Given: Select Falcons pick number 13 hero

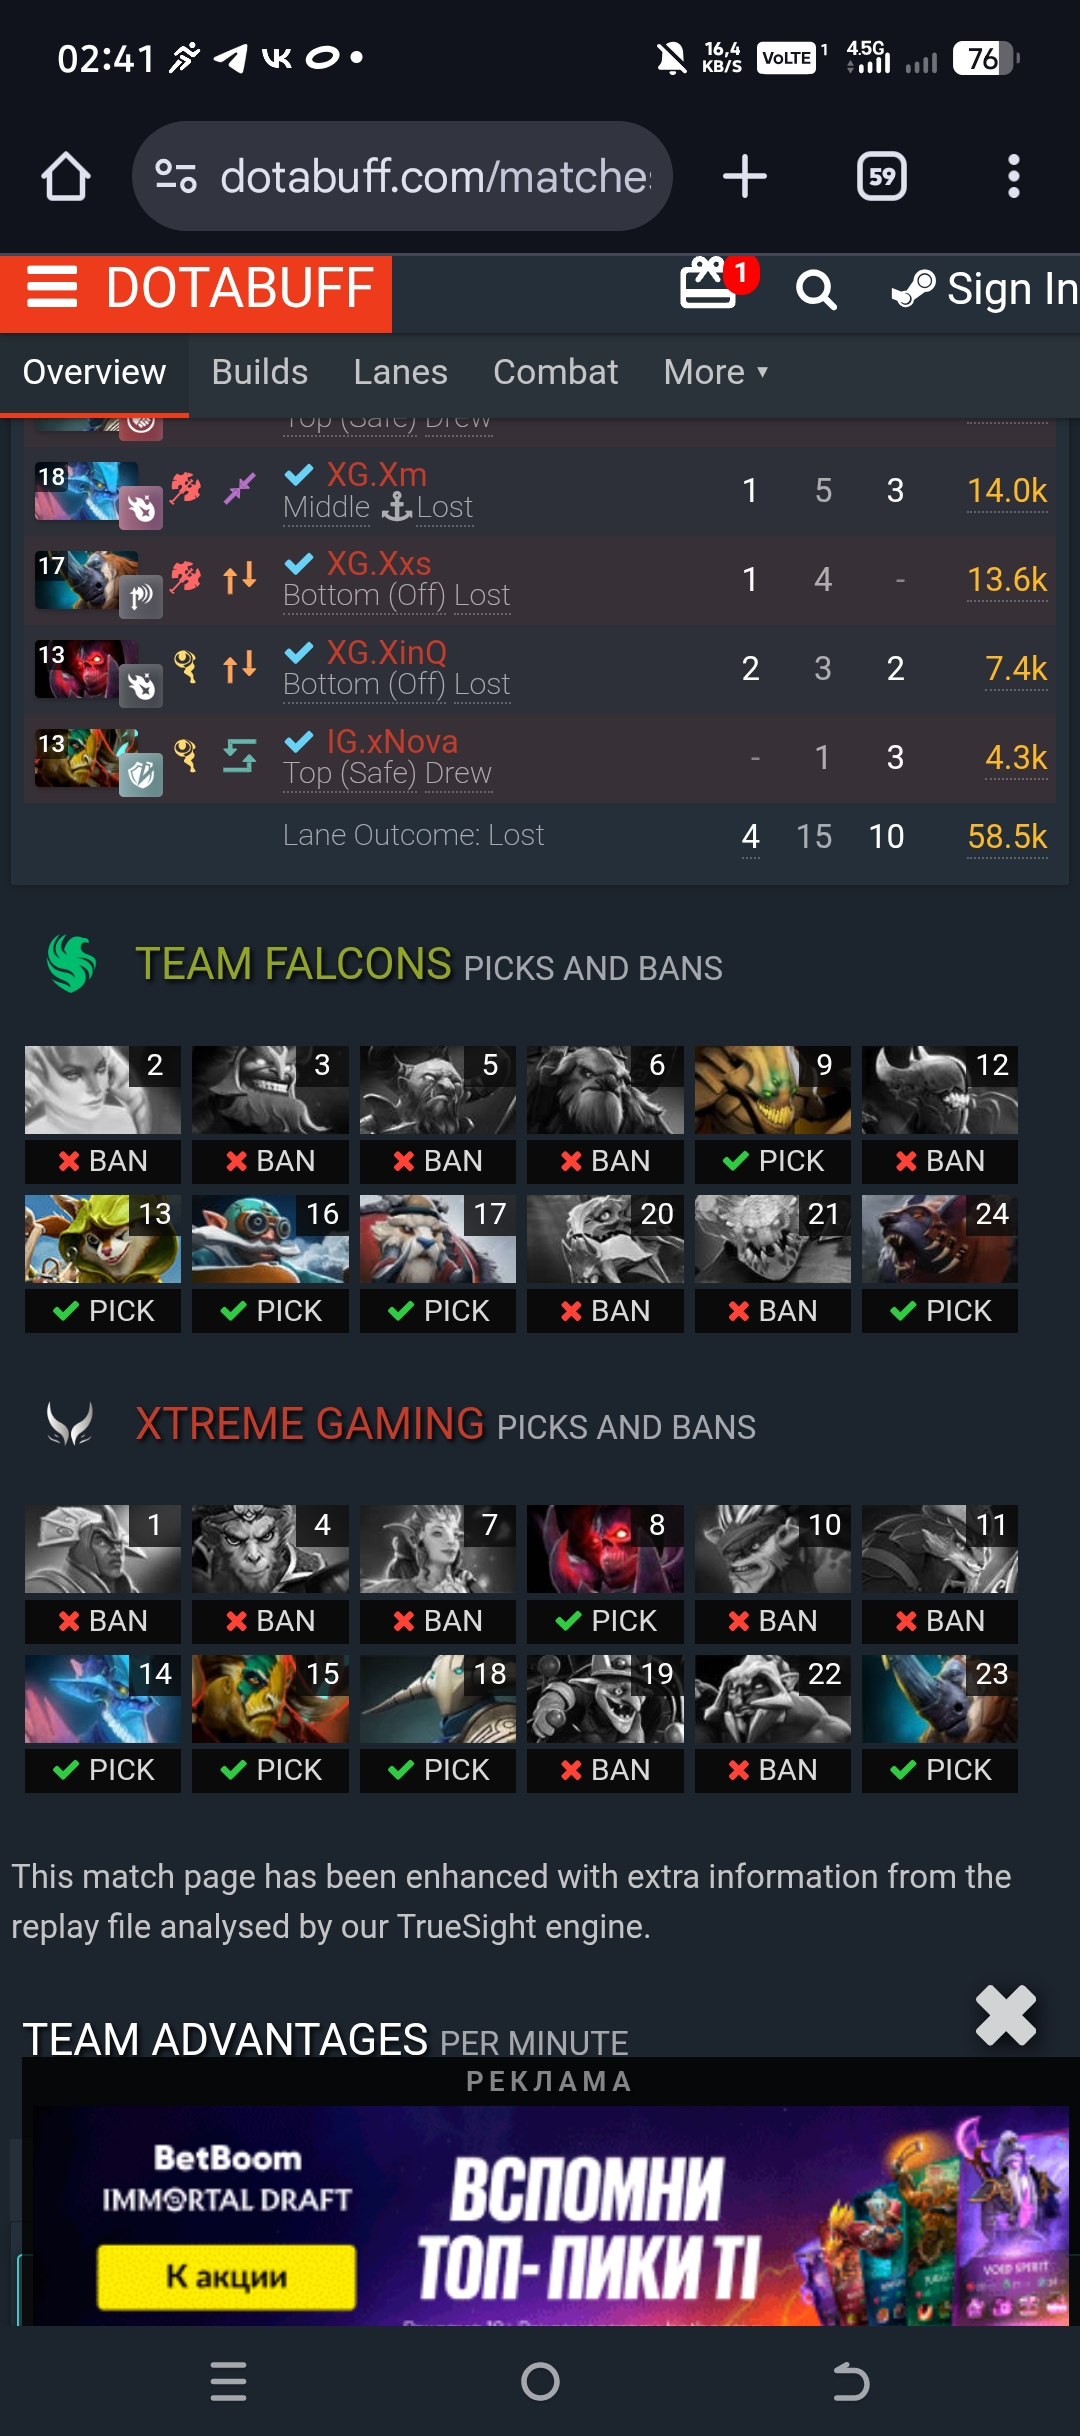Looking at the screenshot, I should pyautogui.click(x=103, y=1239).
